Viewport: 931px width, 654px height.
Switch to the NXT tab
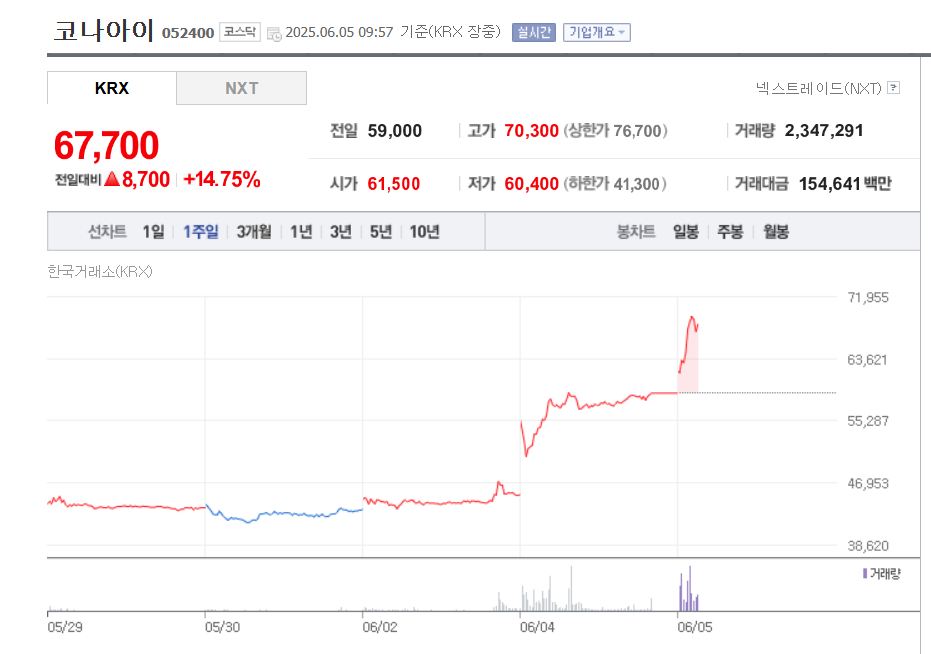pyautogui.click(x=242, y=88)
